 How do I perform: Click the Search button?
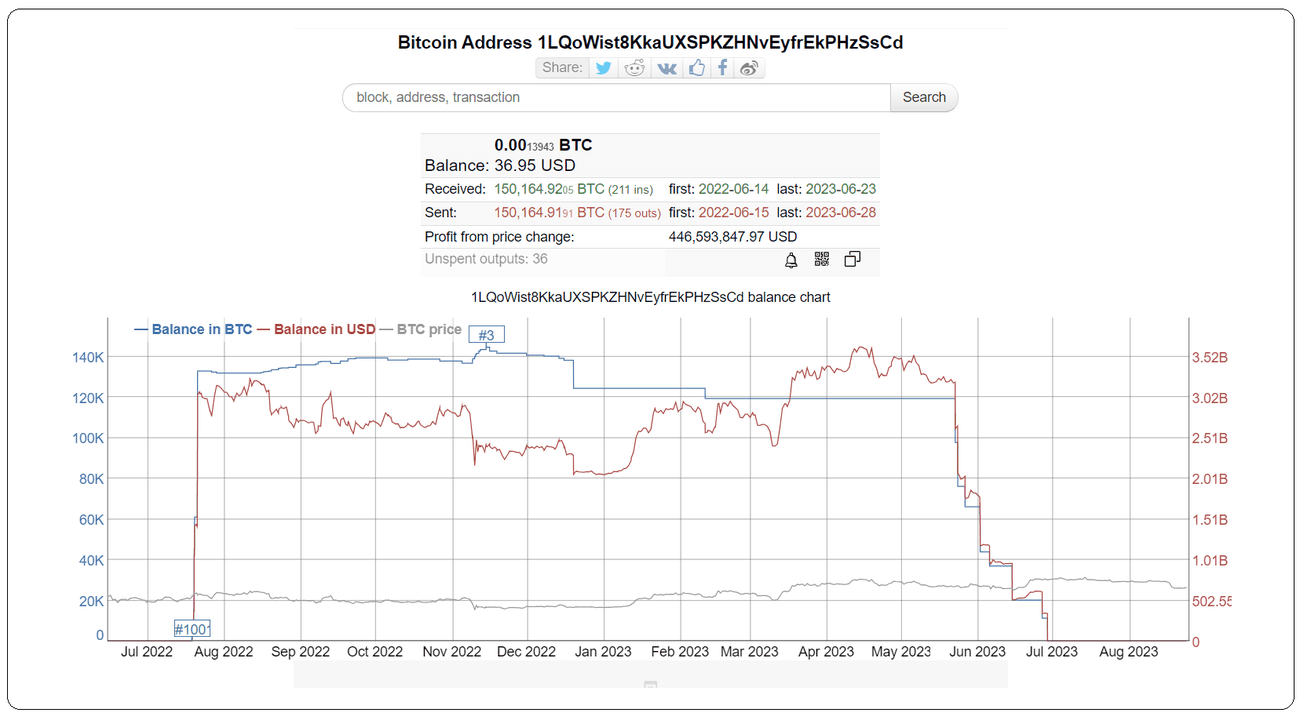pos(924,97)
